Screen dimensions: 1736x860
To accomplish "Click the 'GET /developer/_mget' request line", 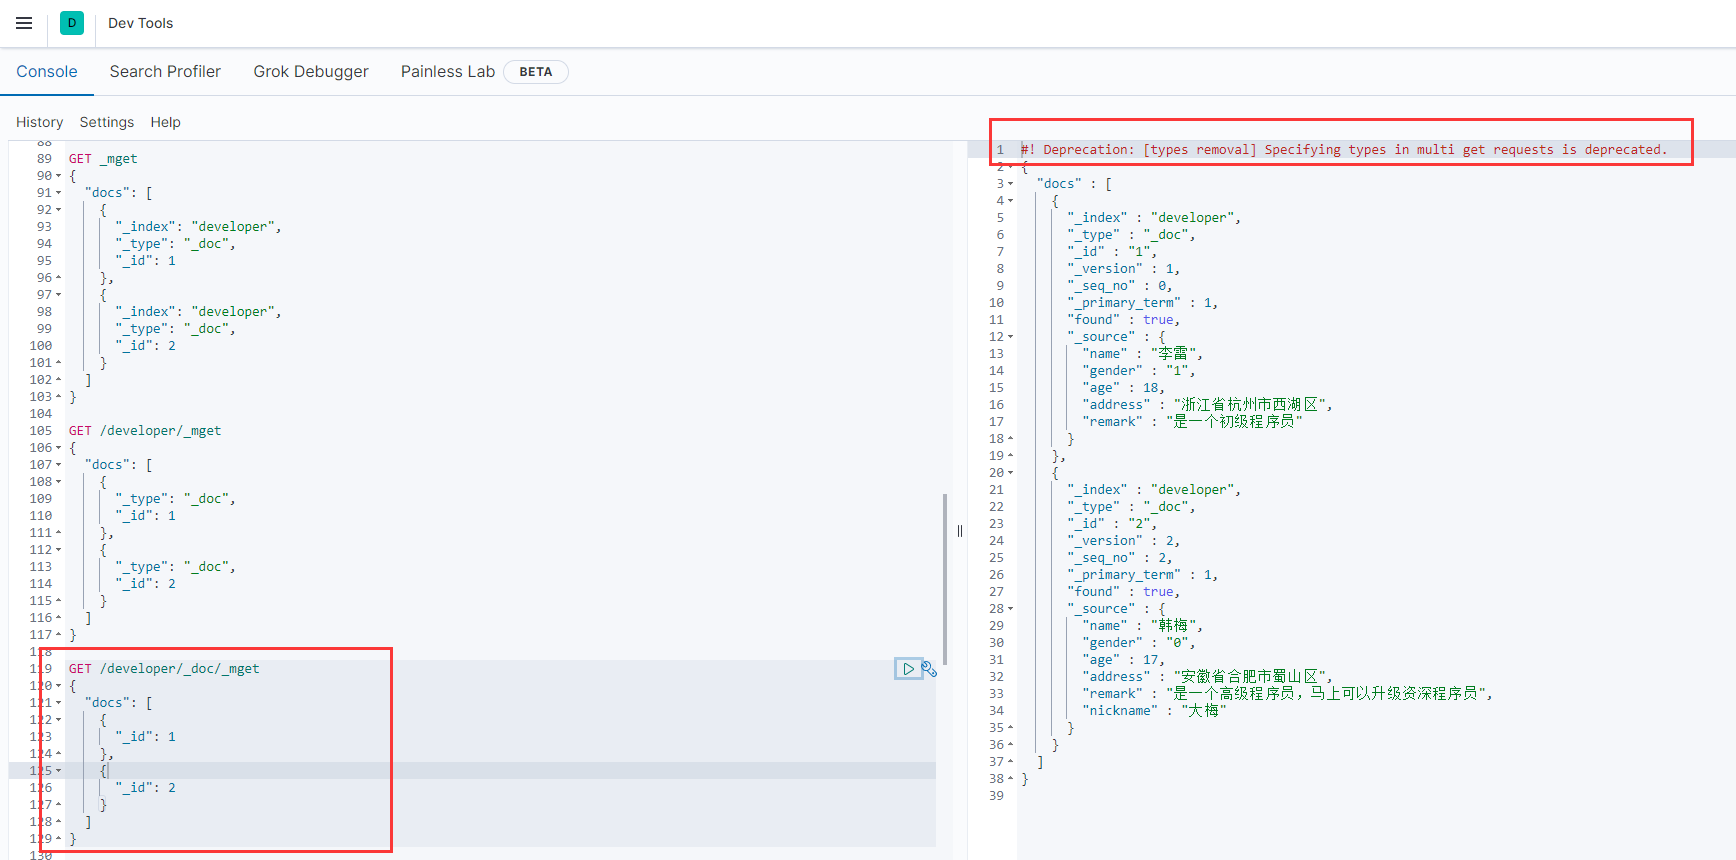I will [x=145, y=431].
